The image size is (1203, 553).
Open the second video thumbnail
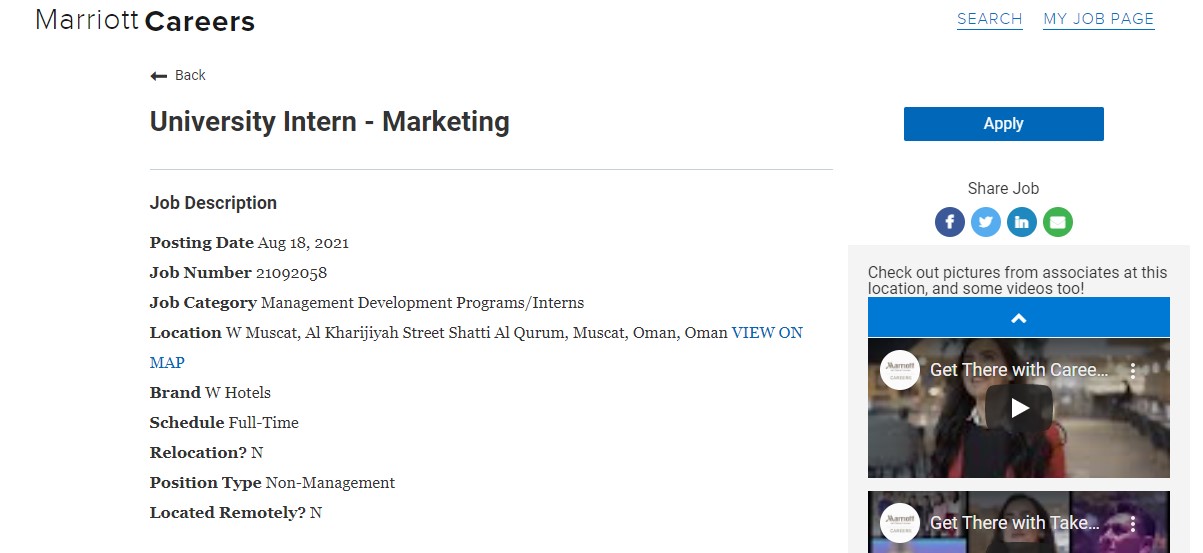pyautogui.click(x=1019, y=522)
